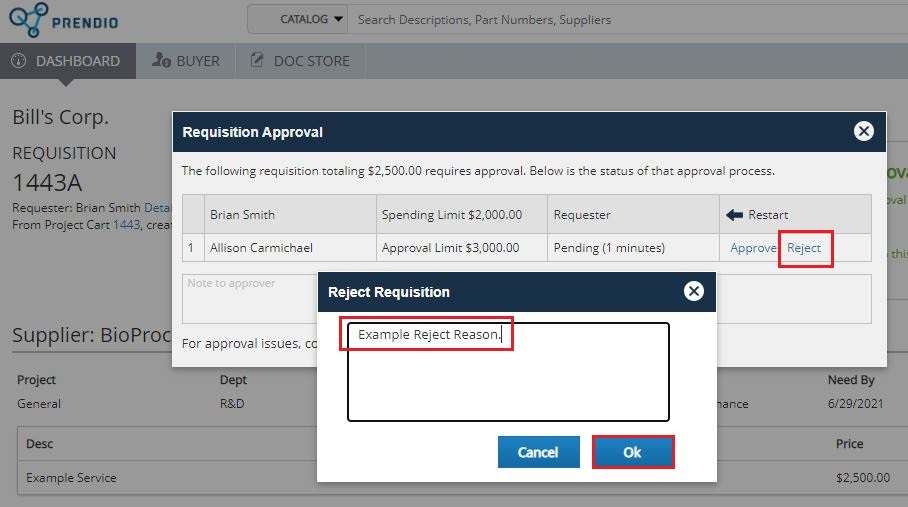
Task: Click the Reject link for Allison Carmichael
Action: (x=804, y=248)
